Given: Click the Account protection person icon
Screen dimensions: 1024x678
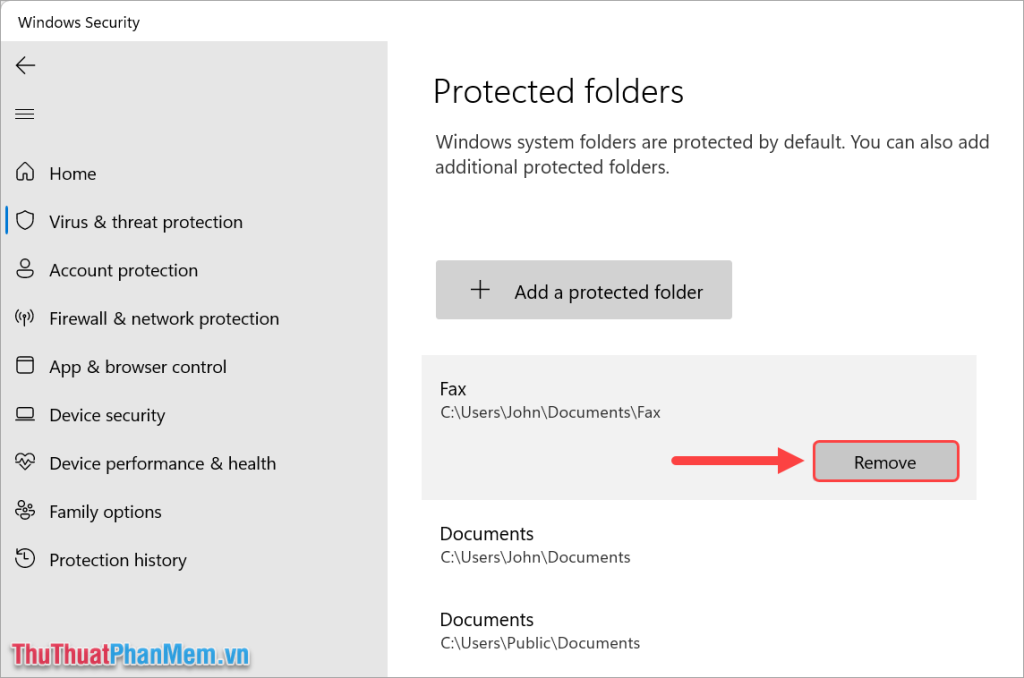Looking at the screenshot, I should point(25,269).
